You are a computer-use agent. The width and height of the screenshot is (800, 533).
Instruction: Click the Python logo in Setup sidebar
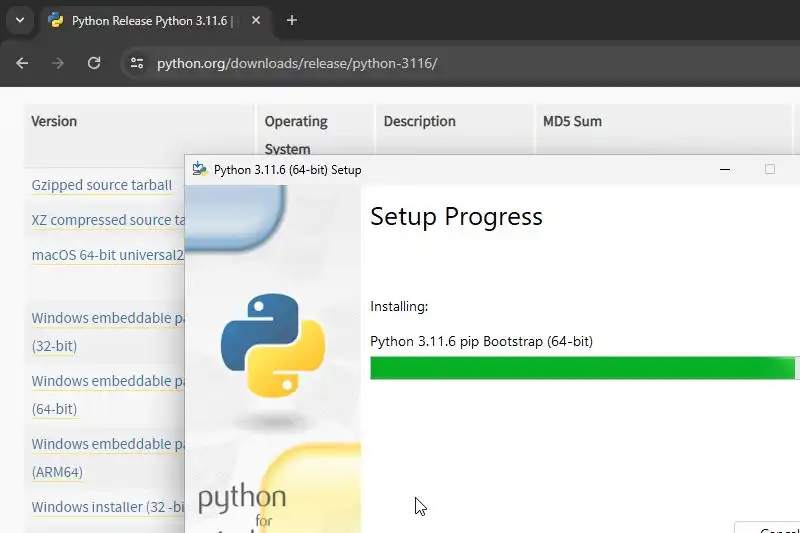pos(273,345)
